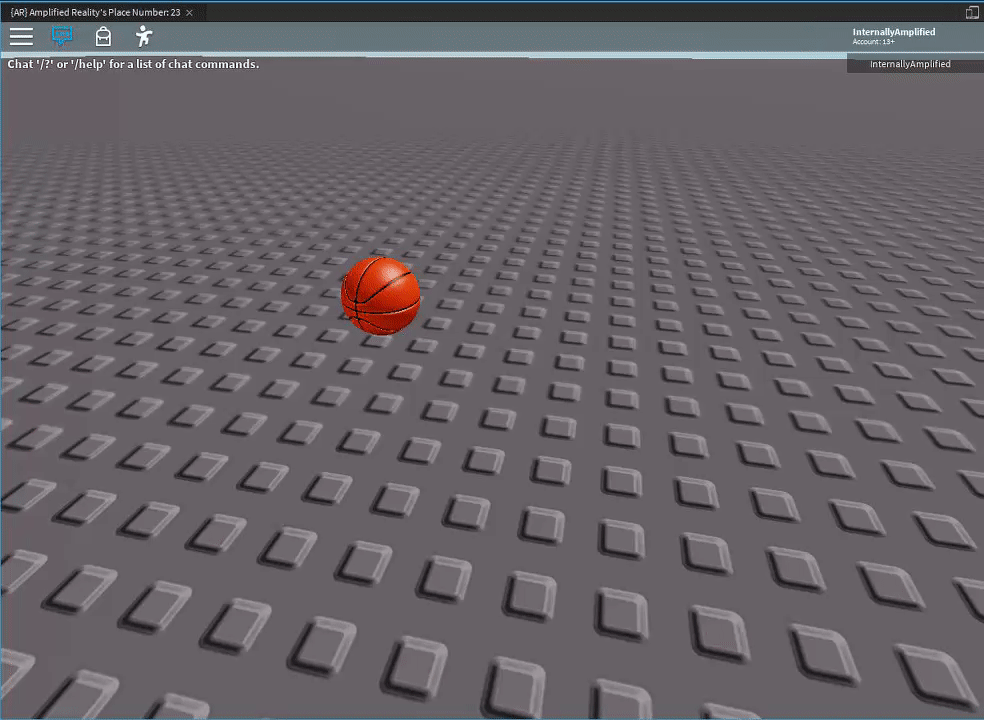The height and width of the screenshot is (720, 984).
Task: Click the Account: 13+ label
Action: coord(874,42)
